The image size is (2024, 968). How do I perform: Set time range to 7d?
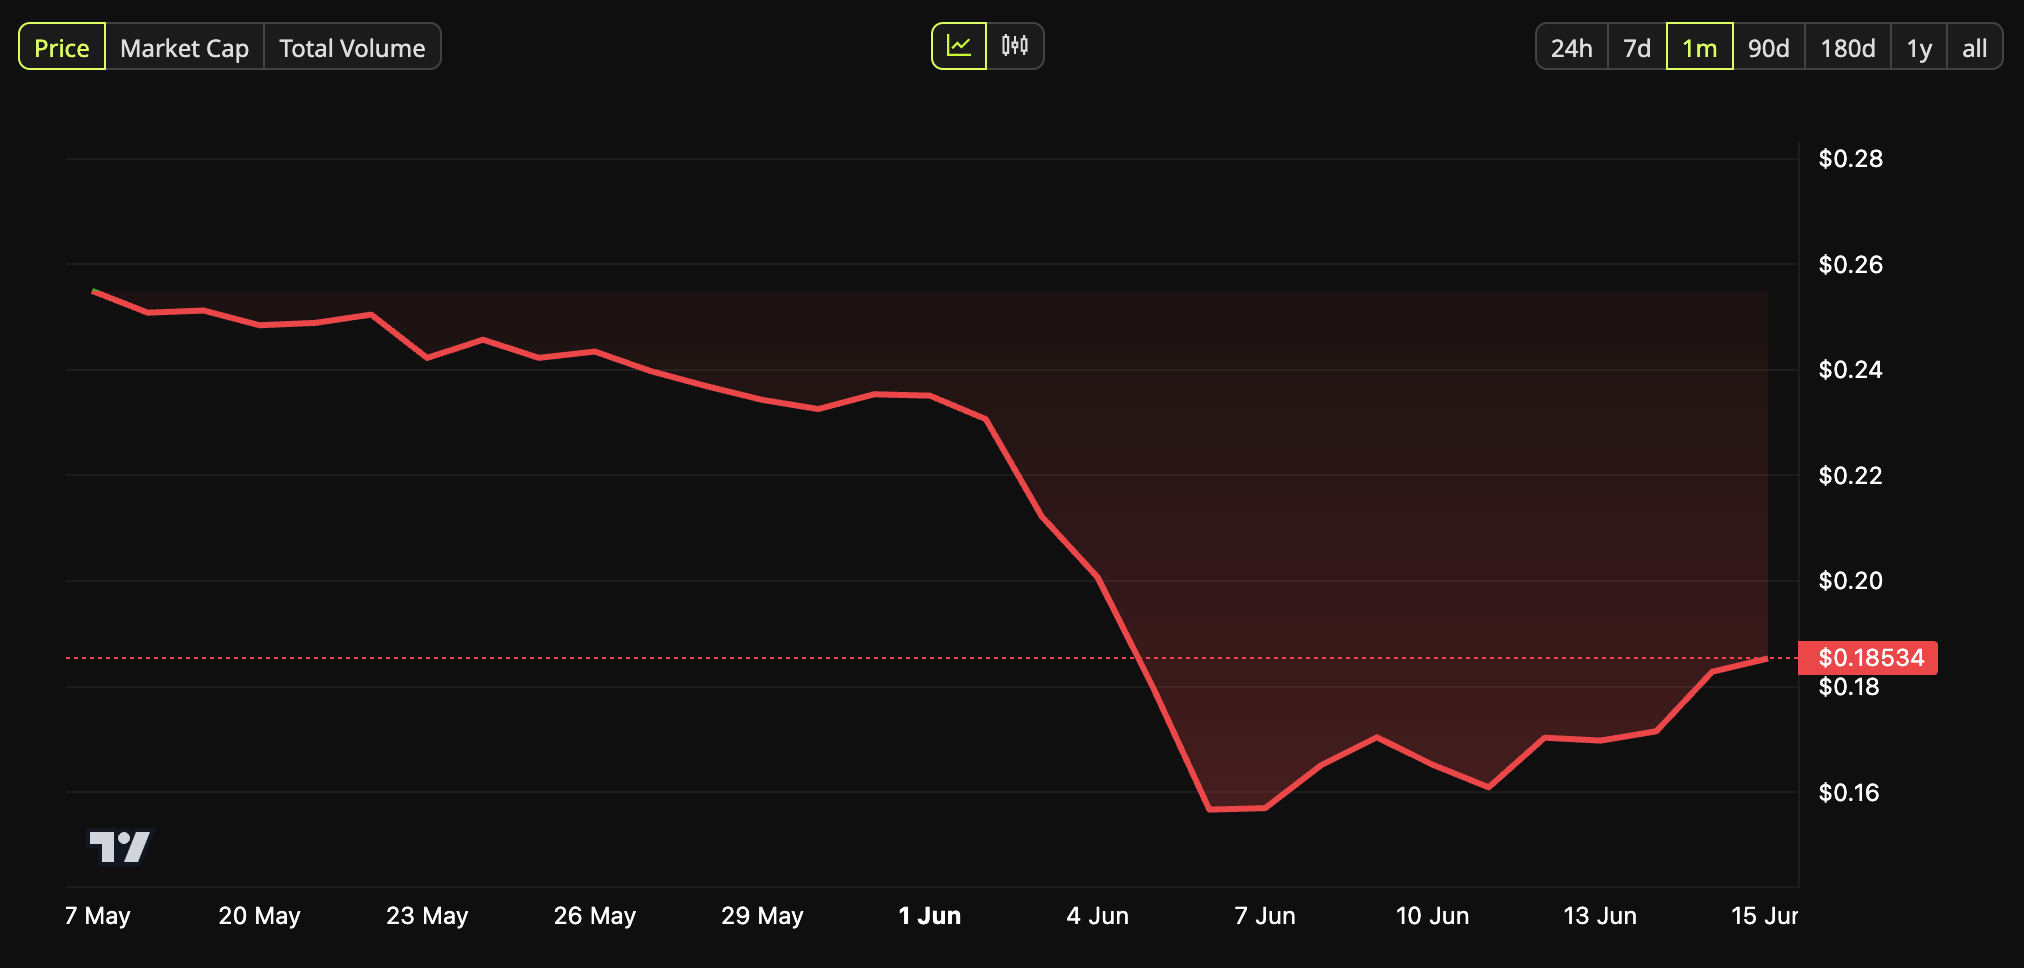(1637, 47)
